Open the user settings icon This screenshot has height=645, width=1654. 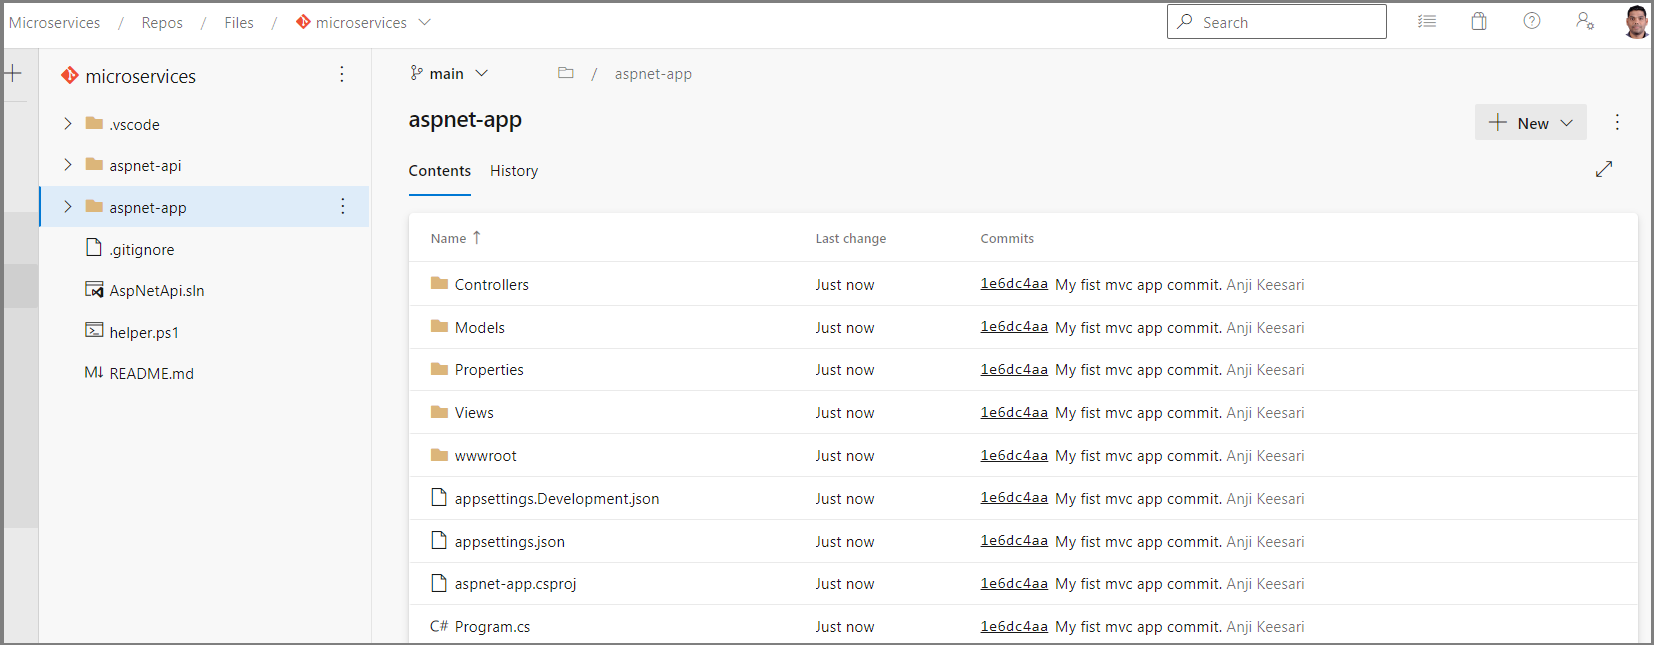1585,21
